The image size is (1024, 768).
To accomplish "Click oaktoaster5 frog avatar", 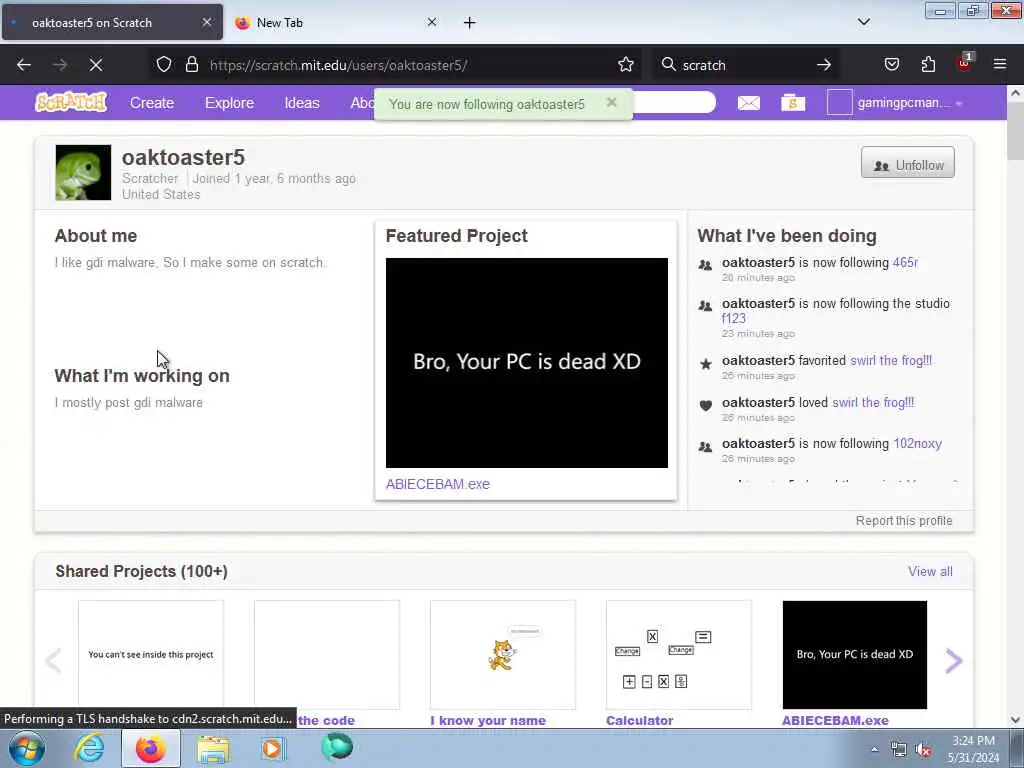I will coord(83,172).
